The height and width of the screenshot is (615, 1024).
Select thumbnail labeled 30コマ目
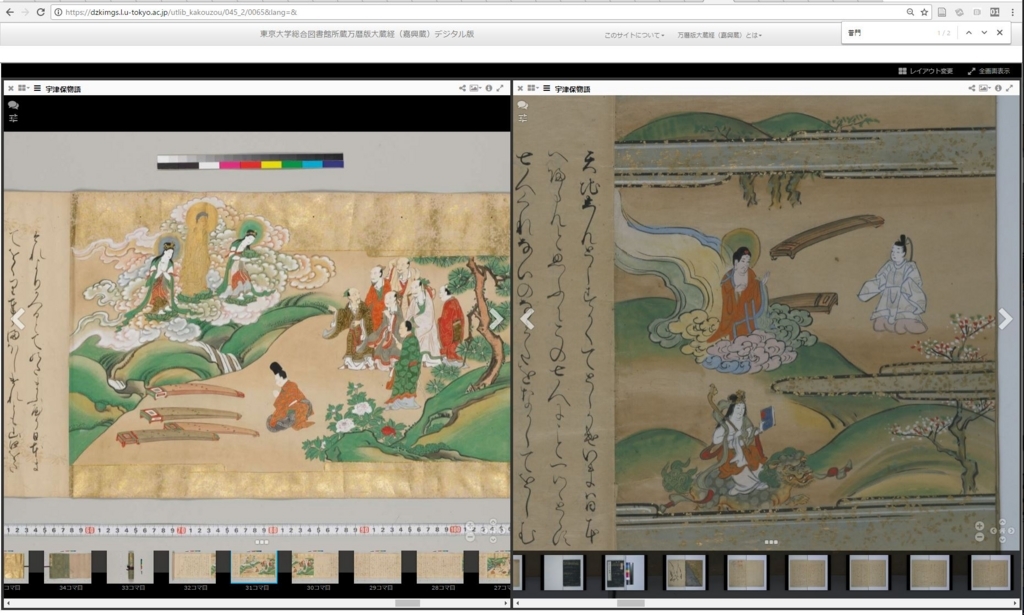tap(317, 567)
